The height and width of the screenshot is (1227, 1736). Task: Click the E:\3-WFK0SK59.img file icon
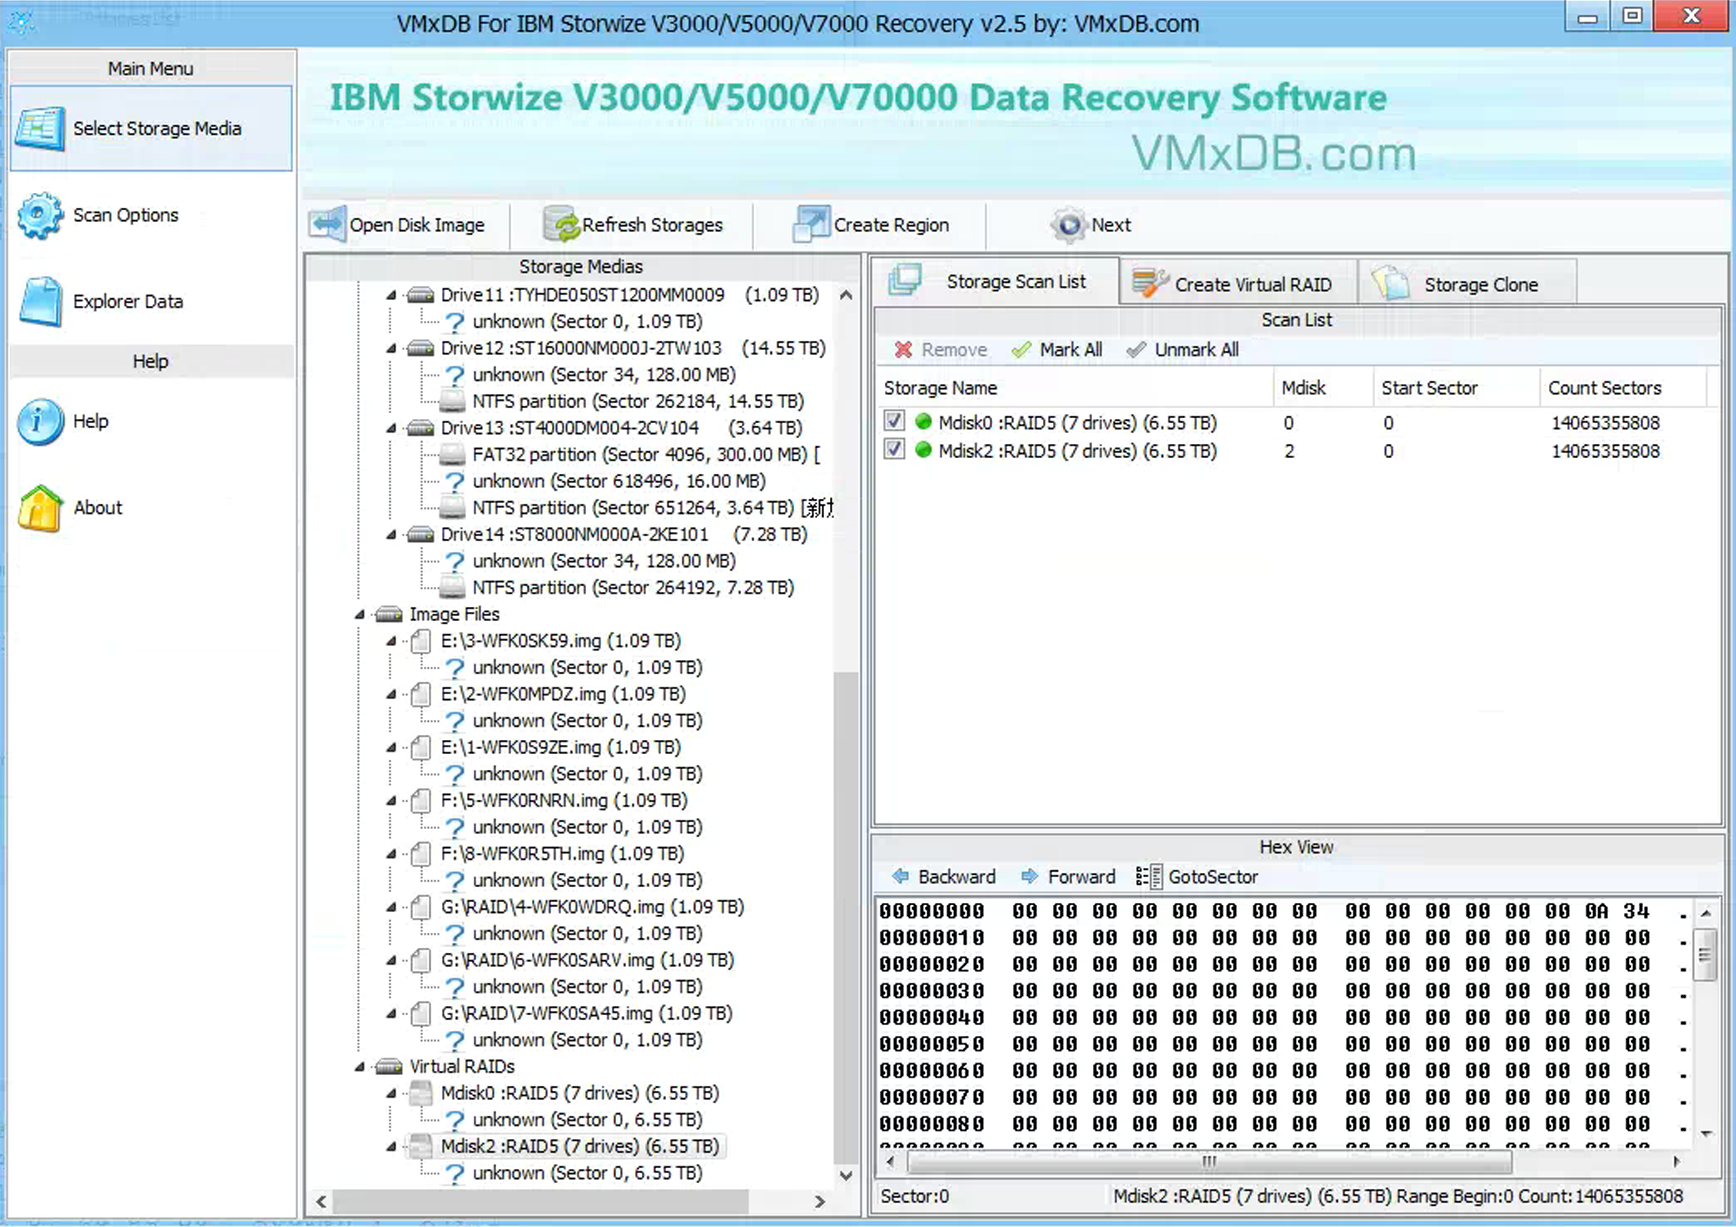point(422,641)
